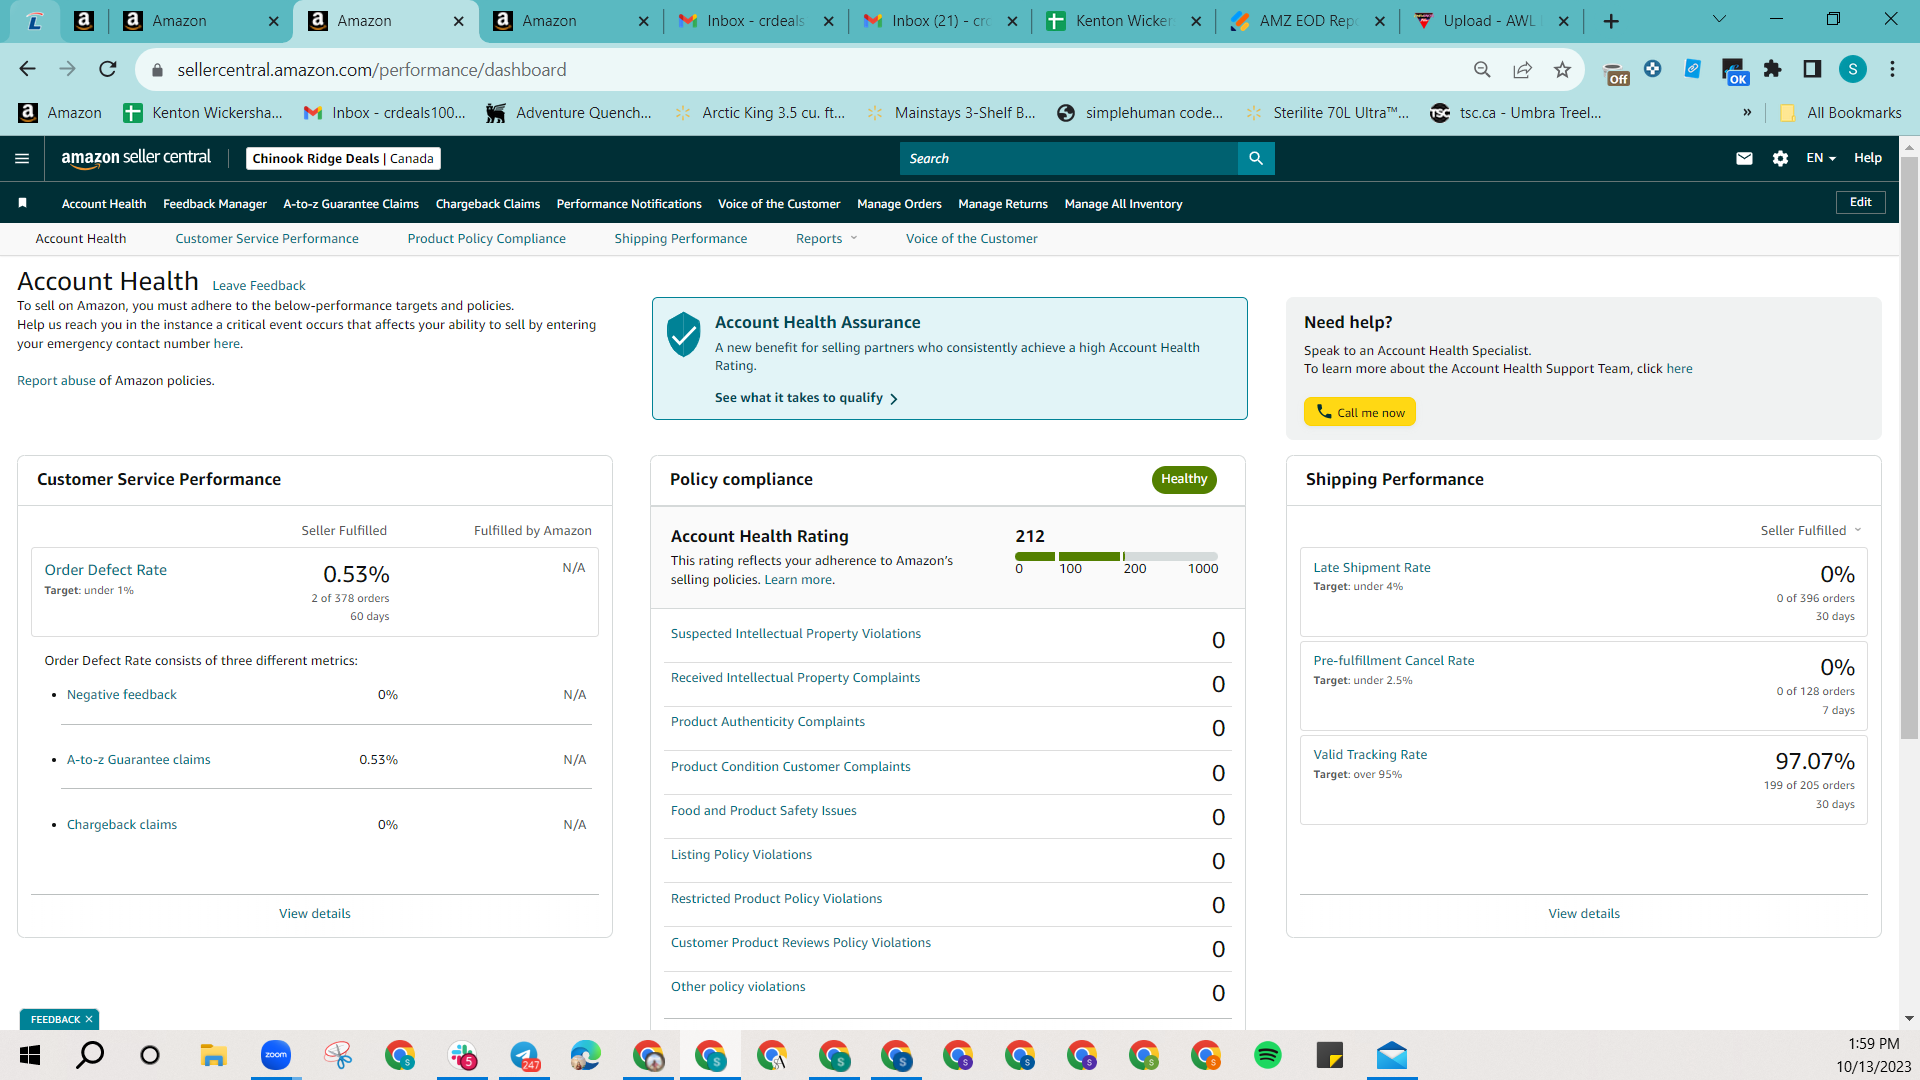
Task: Switch to the Customer Service Performance tab
Action: coord(267,238)
